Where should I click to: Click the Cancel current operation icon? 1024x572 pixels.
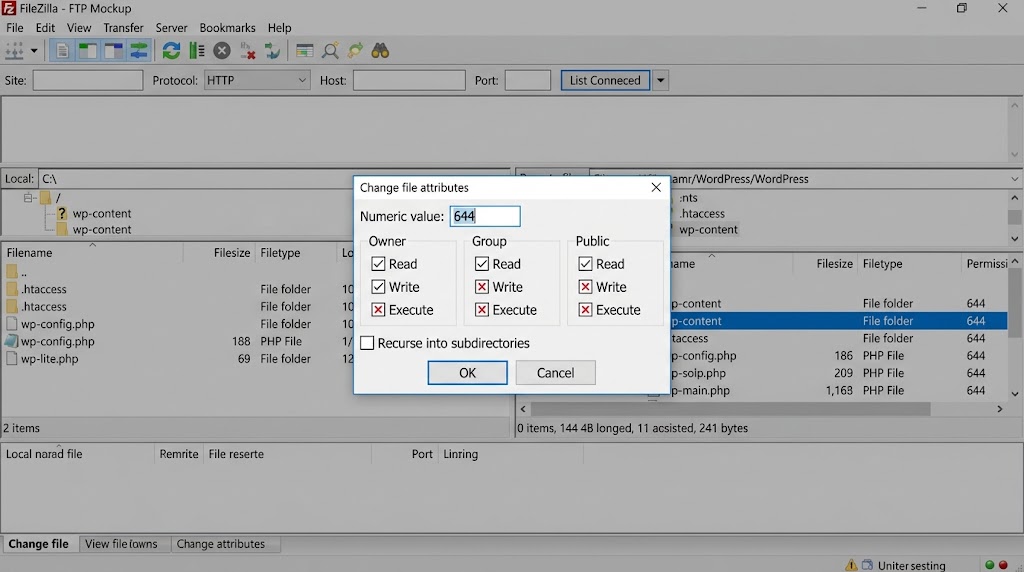coord(222,50)
